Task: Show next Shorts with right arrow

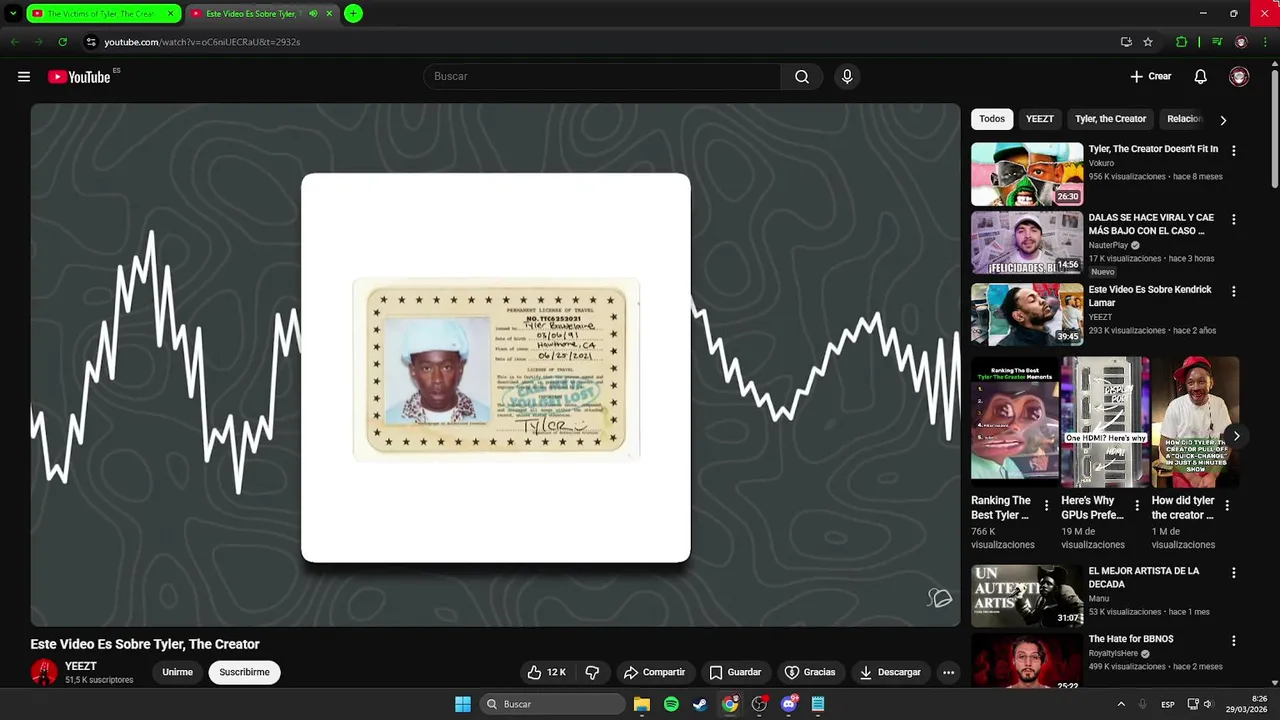Action: 1237,436
